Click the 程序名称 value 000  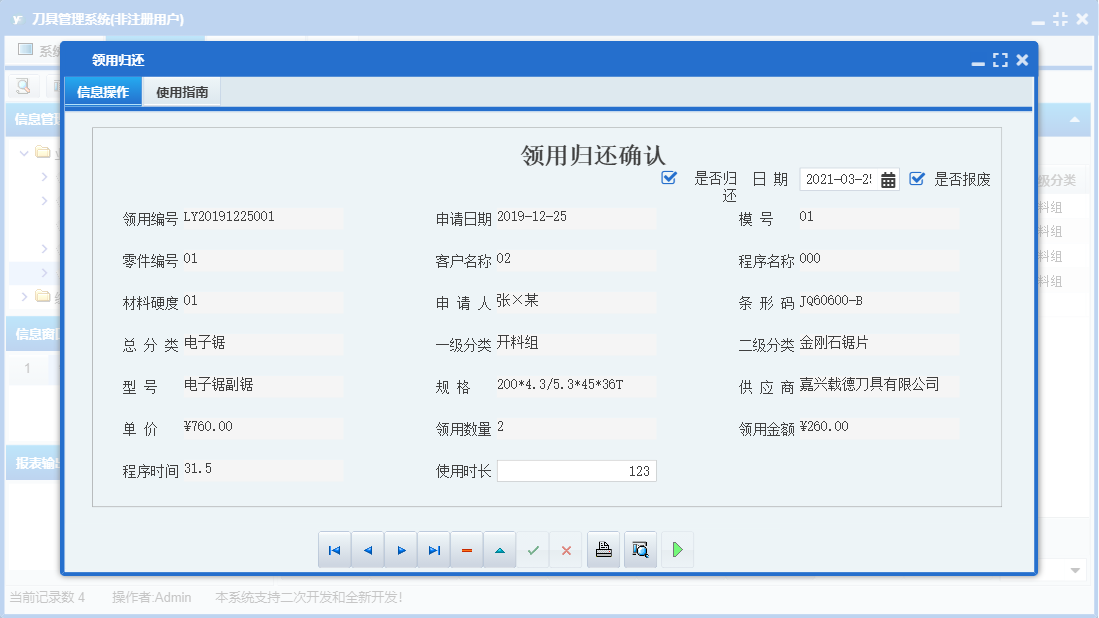(x=810, y=259)
